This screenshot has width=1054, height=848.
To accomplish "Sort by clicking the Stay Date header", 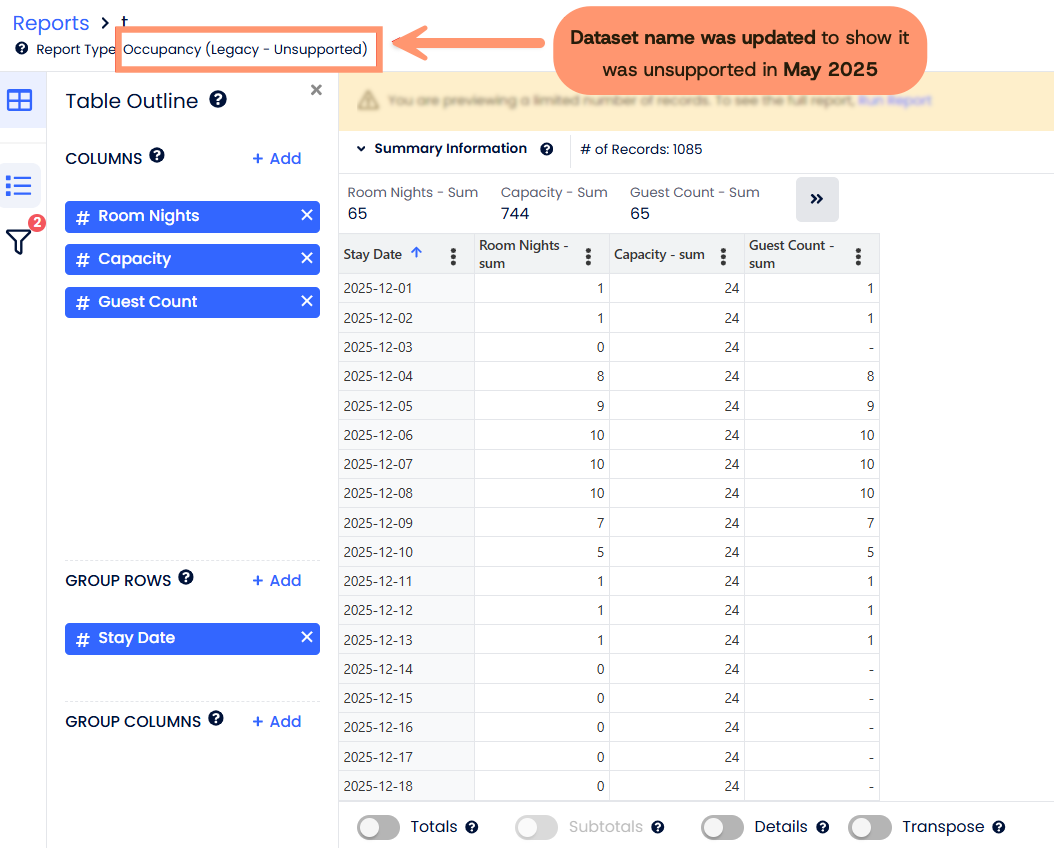I will (x=372, y=255).
